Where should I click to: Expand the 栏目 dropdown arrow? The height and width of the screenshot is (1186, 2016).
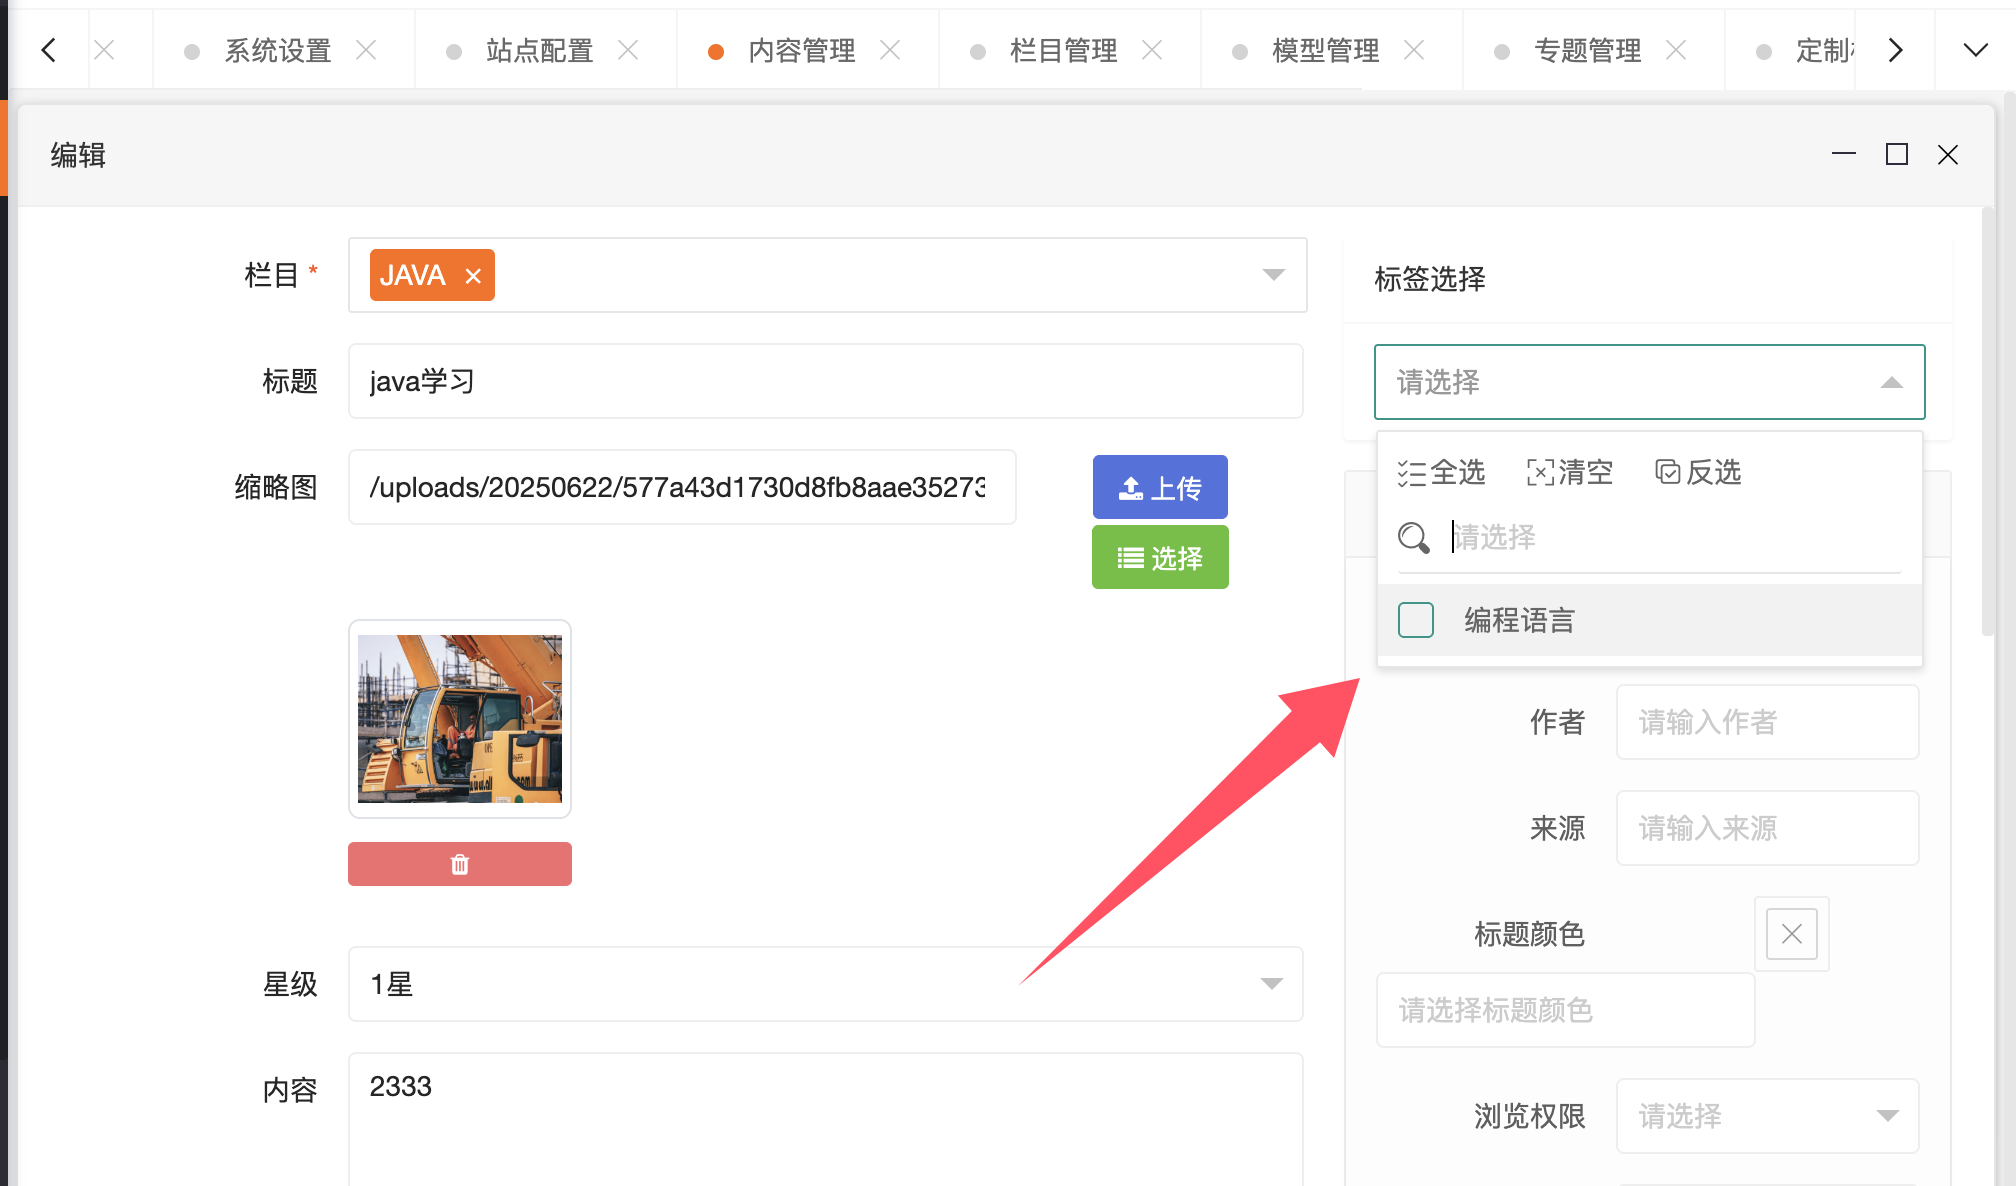pyautogui.click(x=1273, y=275)
